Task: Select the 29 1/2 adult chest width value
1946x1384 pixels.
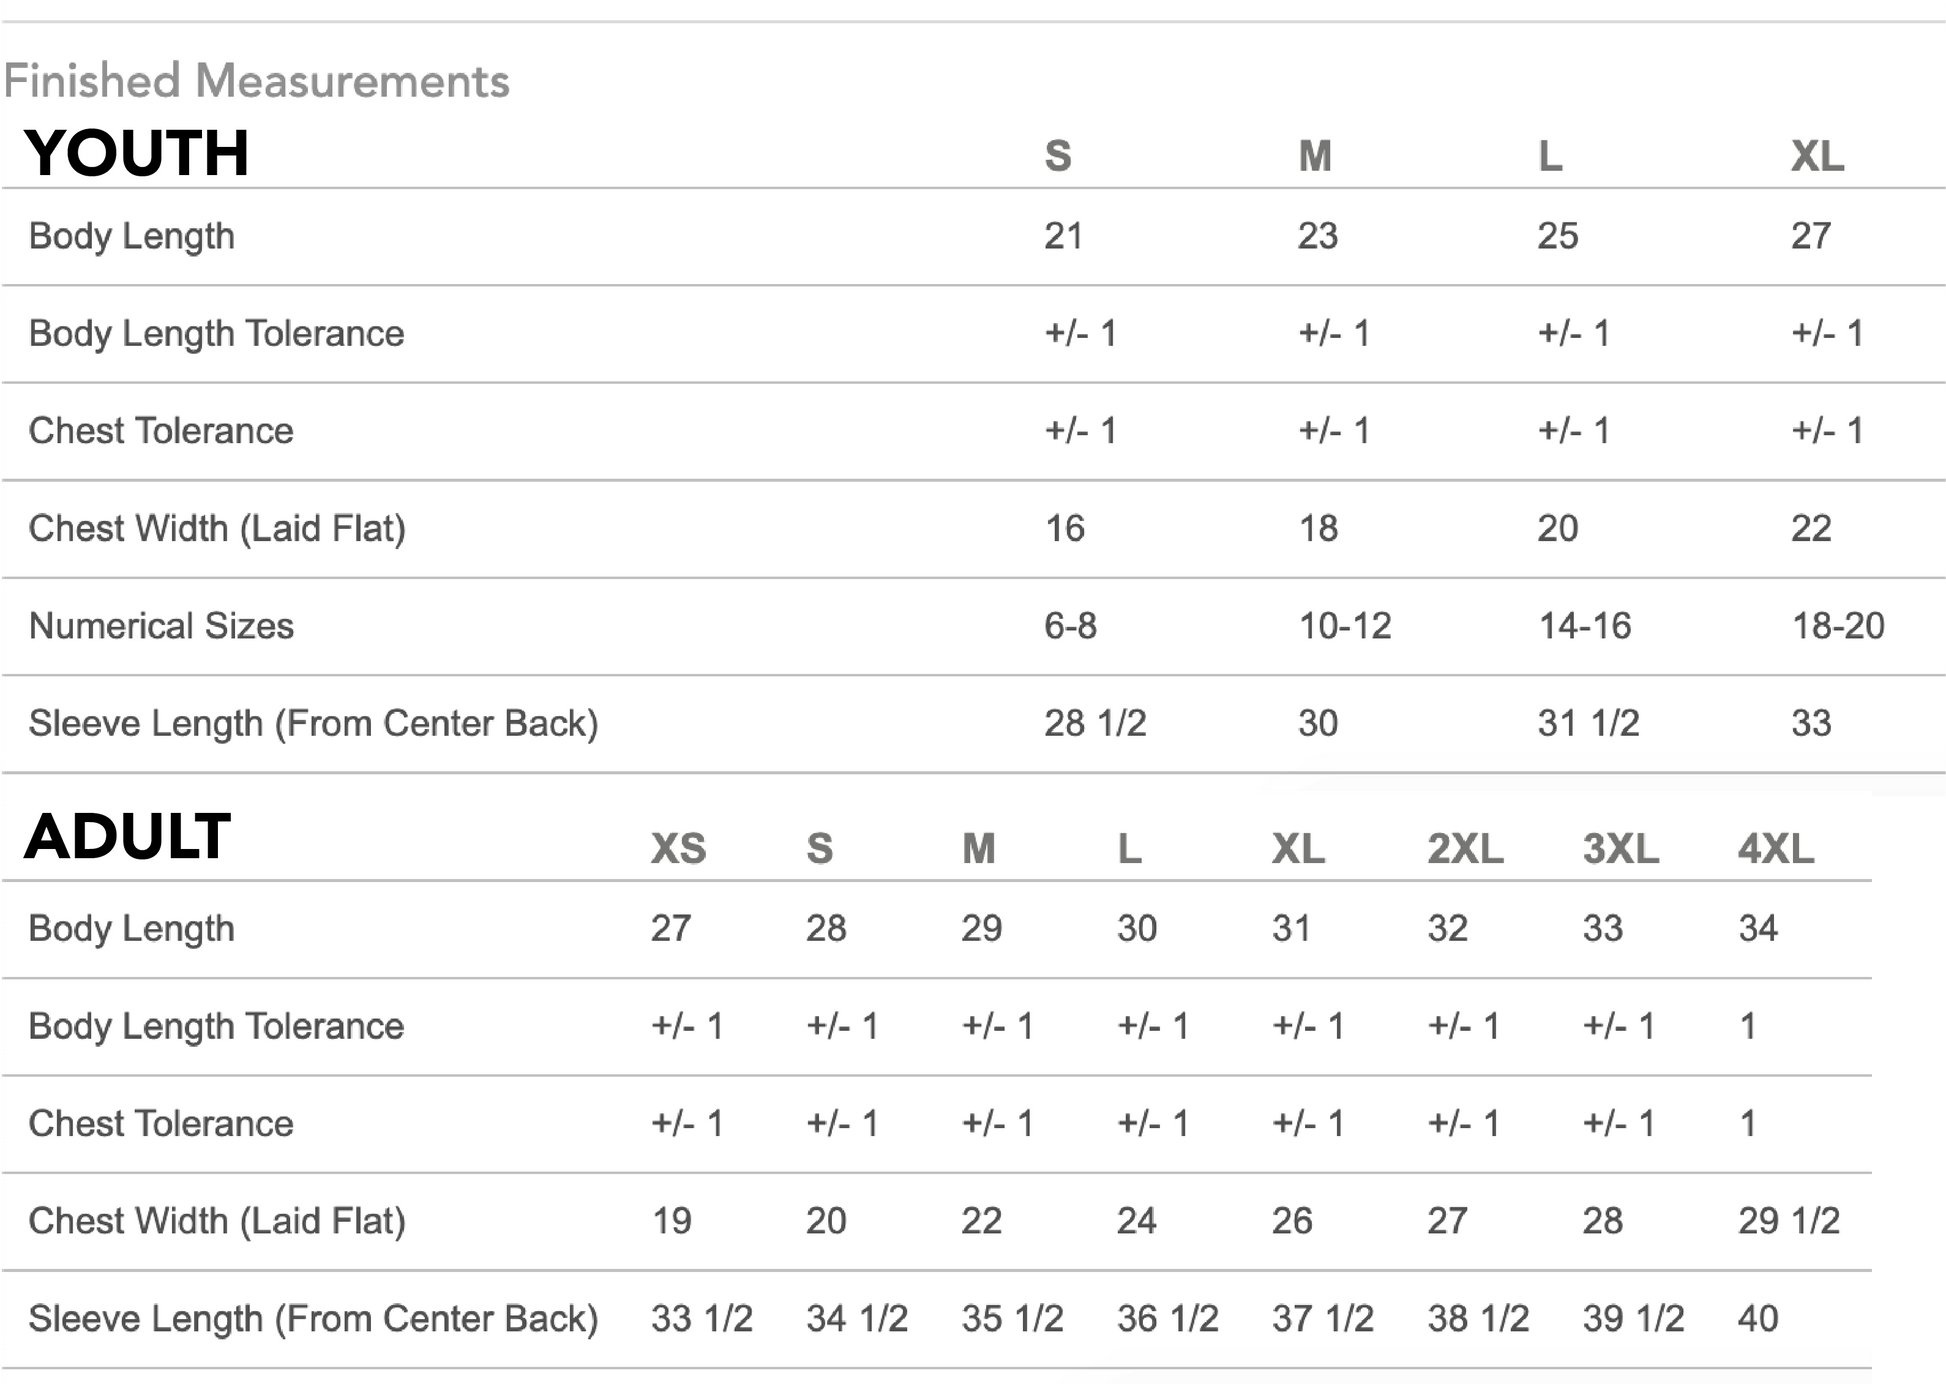Action: (1788, 1221)
